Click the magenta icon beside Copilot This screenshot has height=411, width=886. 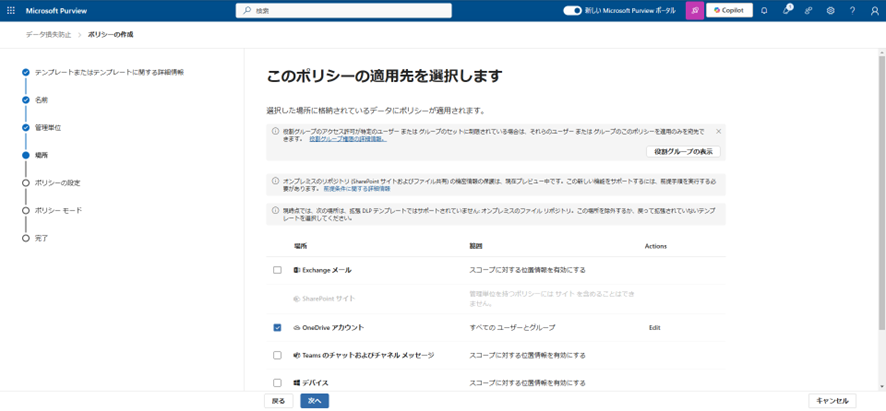pos(694,11)
